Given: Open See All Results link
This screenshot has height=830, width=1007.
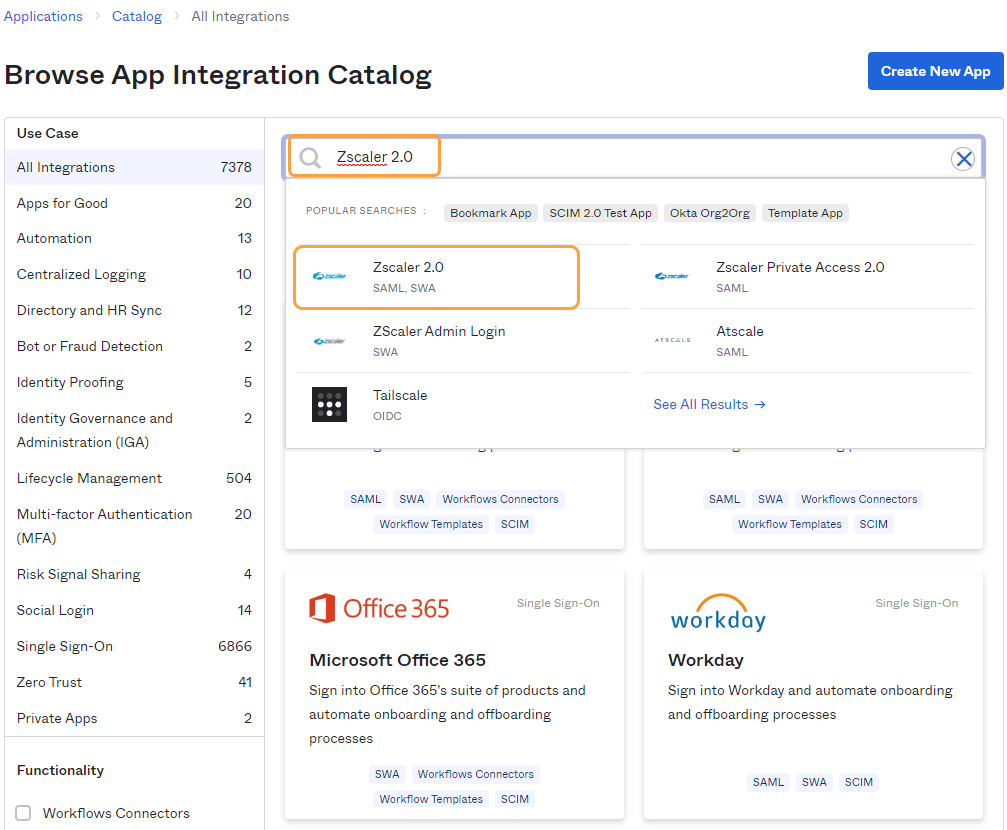Looking at the screenshot, I should [709, 404].
